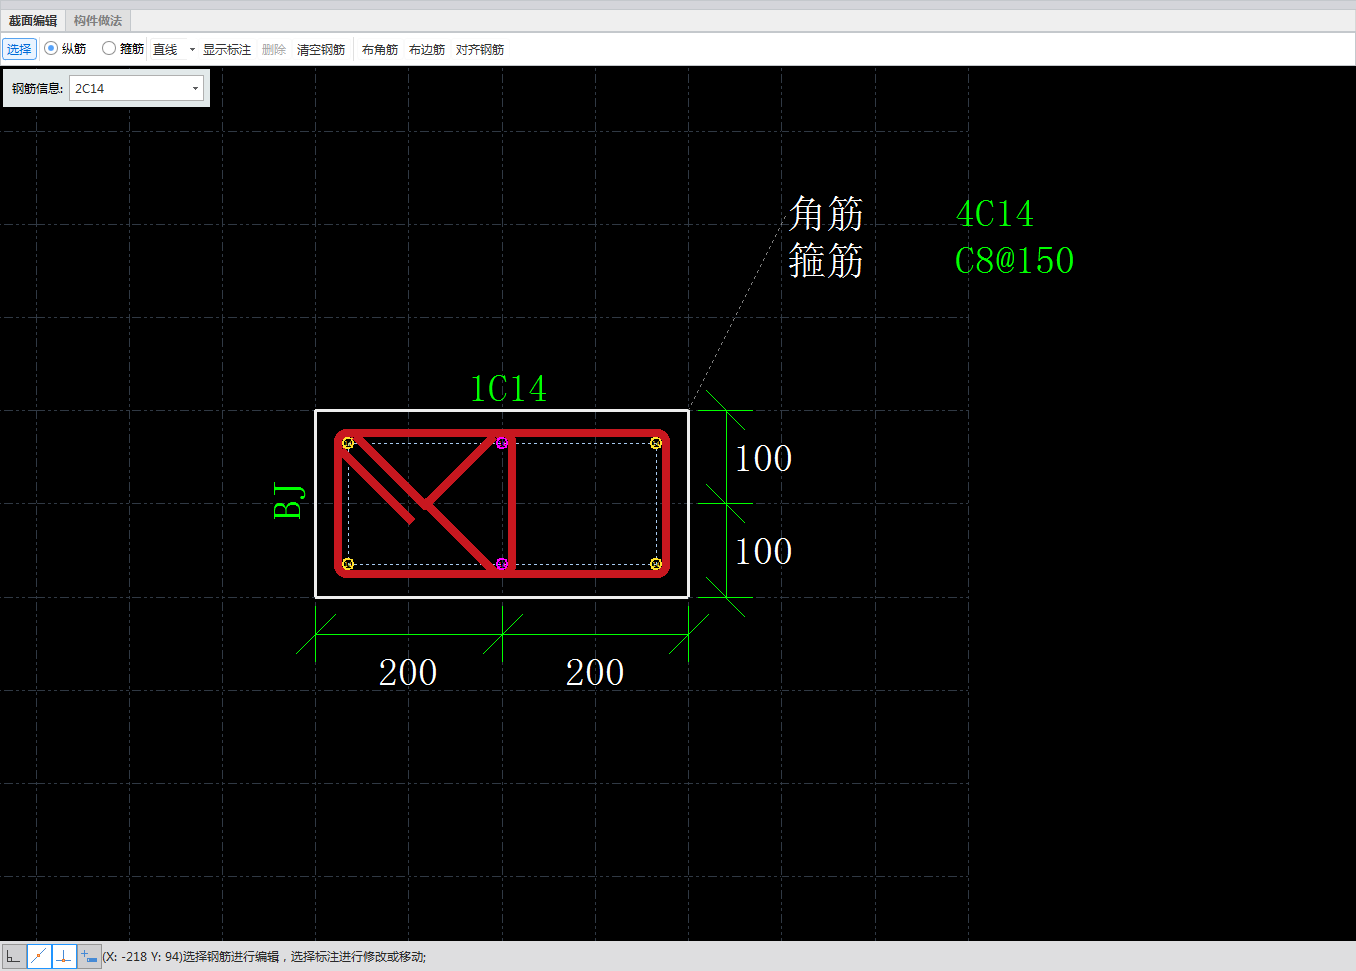This screenshot has width=1356, height=971.
Task: Click the right 200 width dimension
Action: pyautogui.click(x=595, y=672)
